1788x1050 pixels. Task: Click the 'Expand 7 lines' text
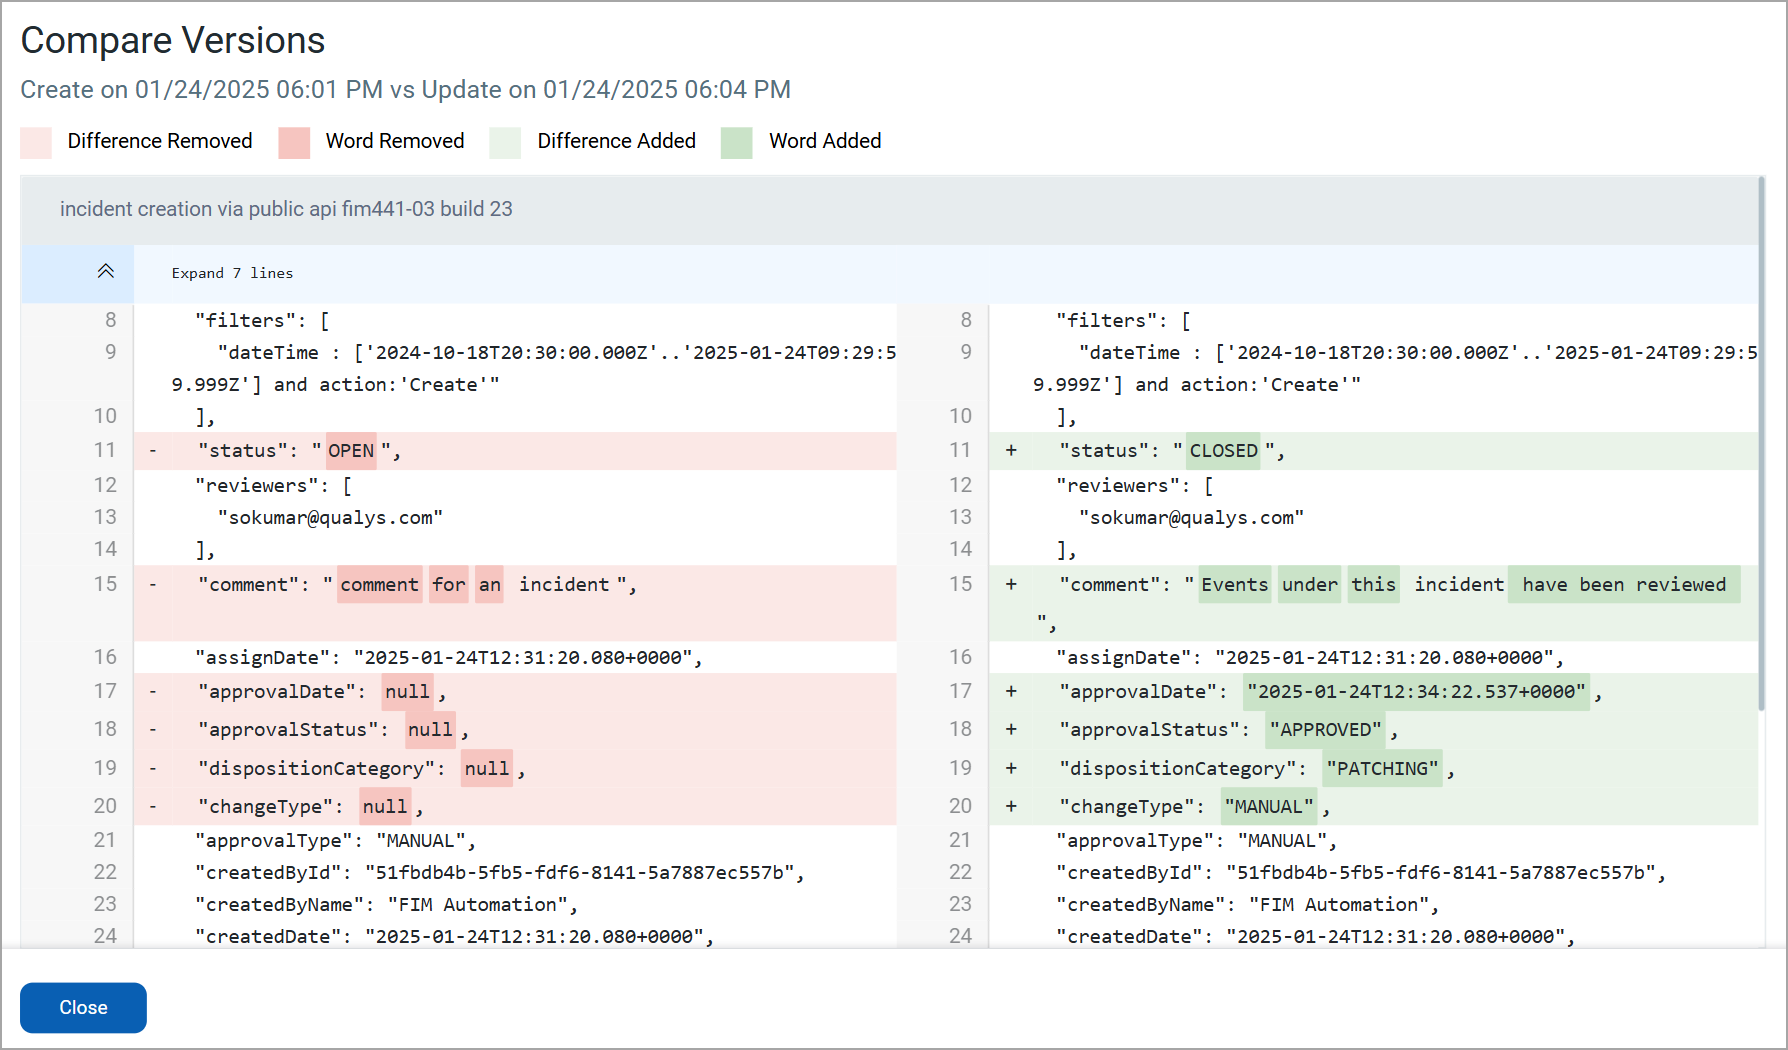(232, 273)
